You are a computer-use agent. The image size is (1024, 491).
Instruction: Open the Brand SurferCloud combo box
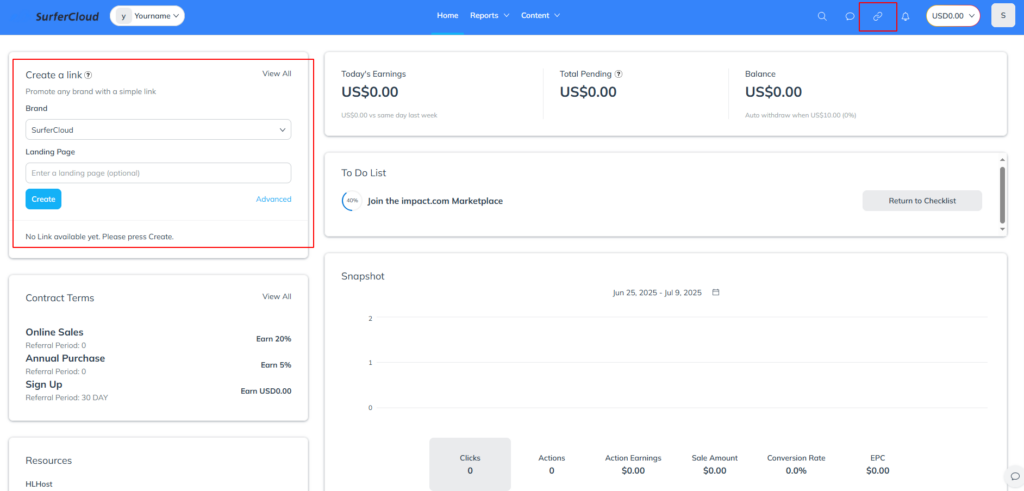coord(158,130)
